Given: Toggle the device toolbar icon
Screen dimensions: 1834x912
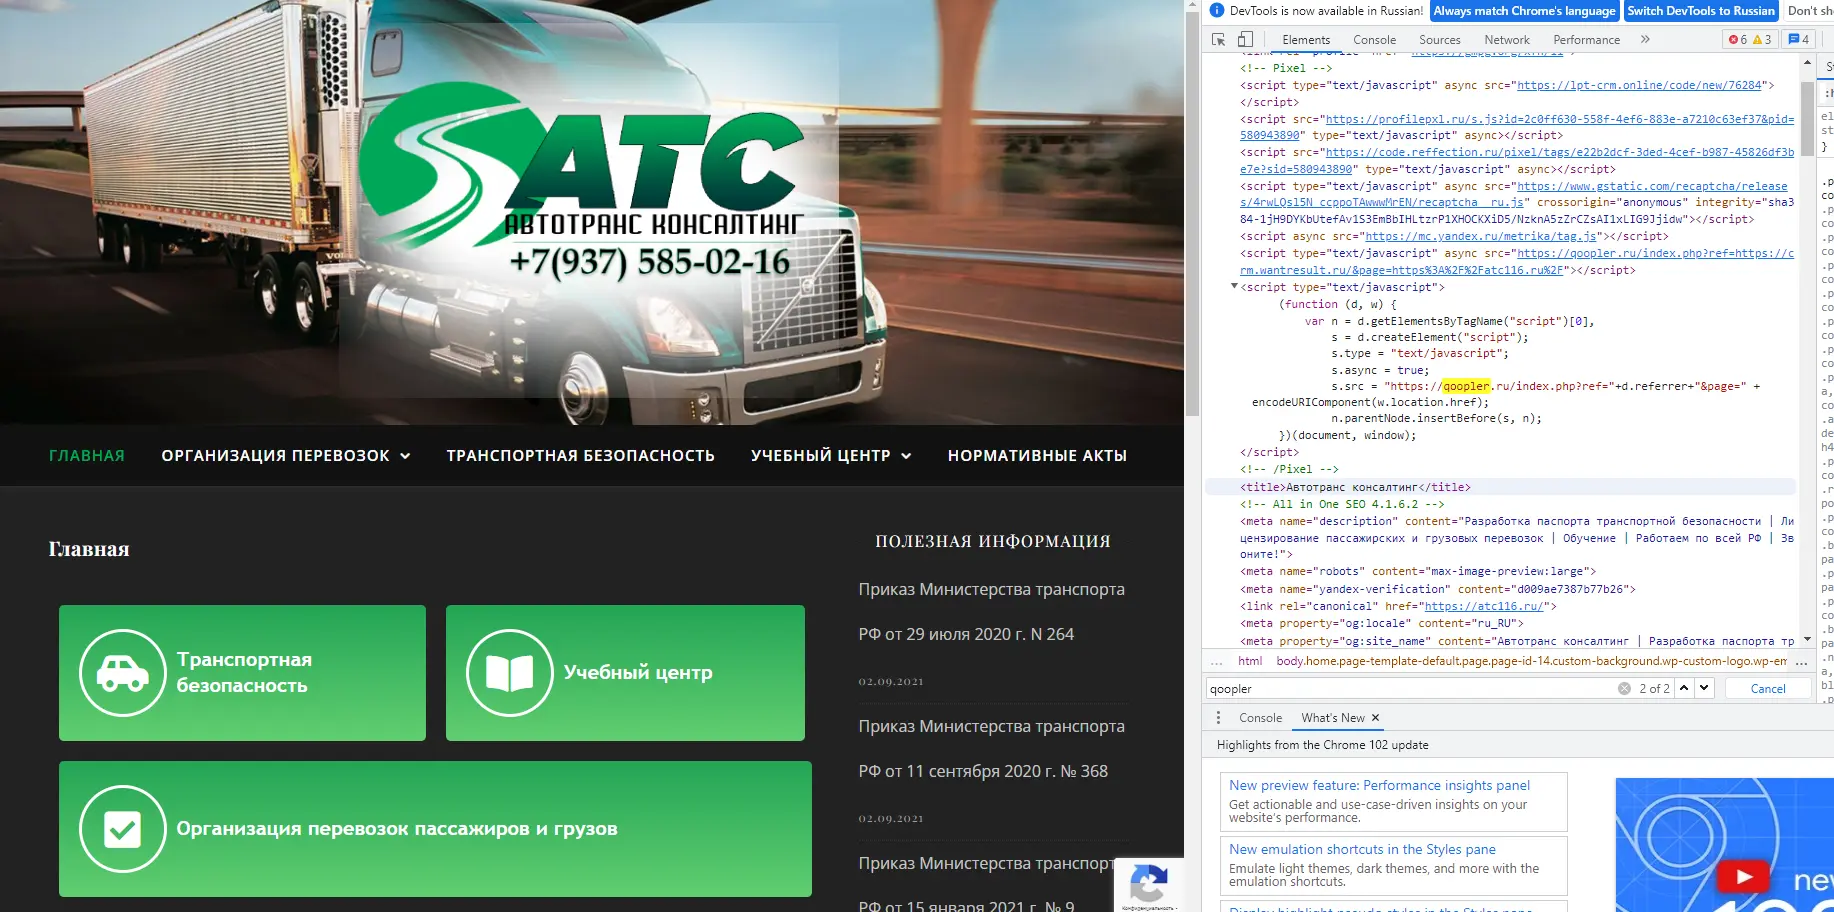Looking at the screenshot, I should coord(1245,40).
